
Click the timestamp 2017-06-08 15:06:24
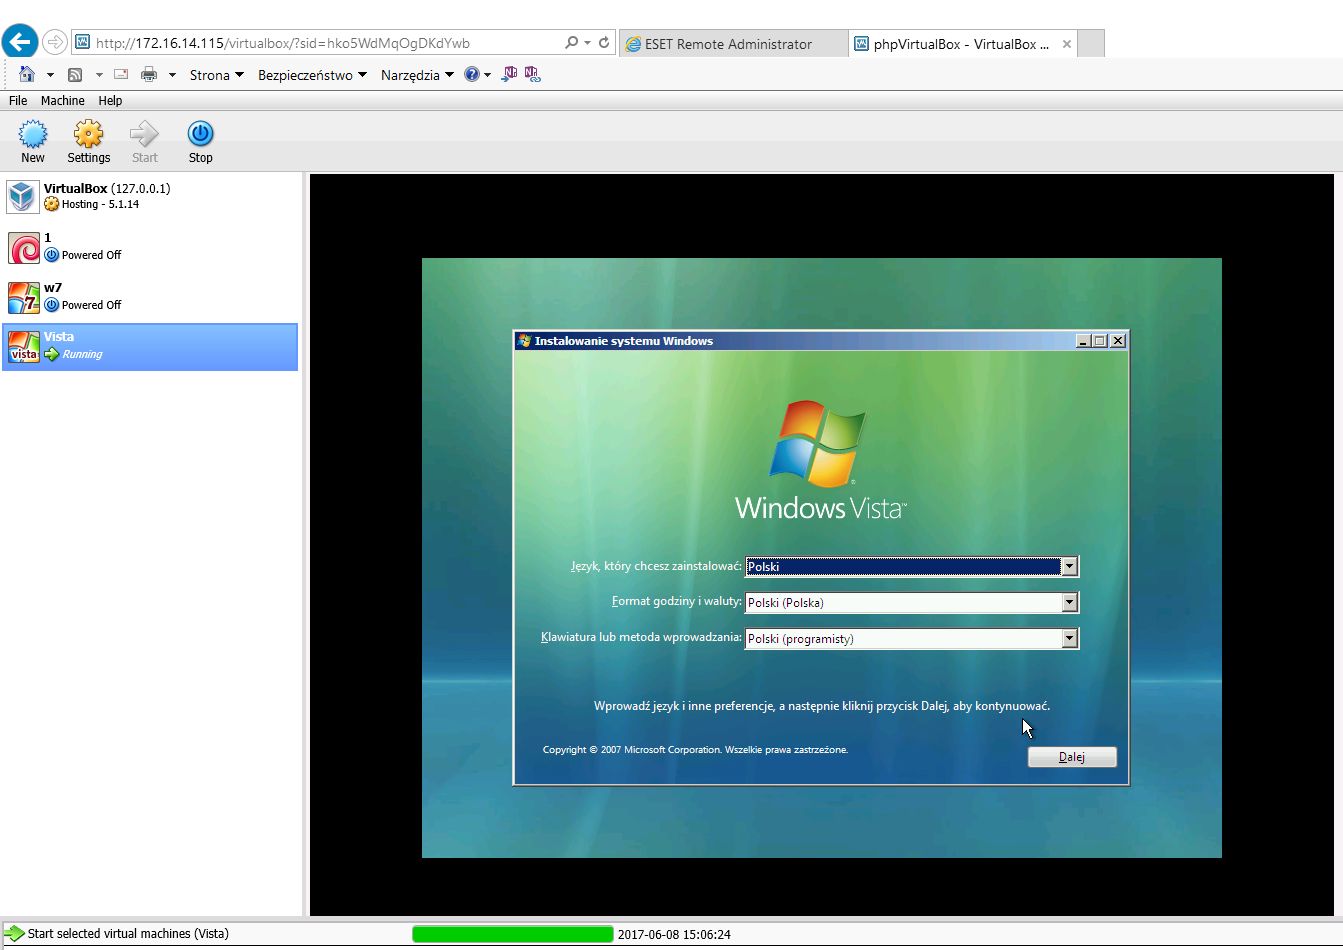pyautogui.click(x=674, y=935)
